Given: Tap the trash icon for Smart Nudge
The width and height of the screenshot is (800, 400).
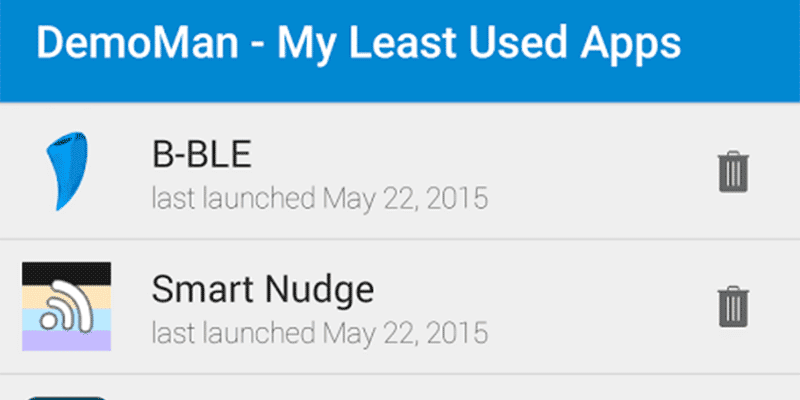Looking at the screenshot, I should (x=733, y=307).
